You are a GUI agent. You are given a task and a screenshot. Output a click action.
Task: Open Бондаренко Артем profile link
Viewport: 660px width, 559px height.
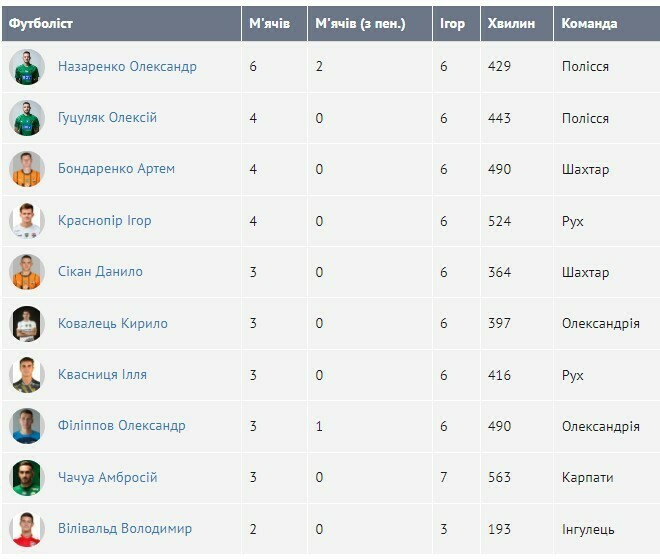pos(116,169)
